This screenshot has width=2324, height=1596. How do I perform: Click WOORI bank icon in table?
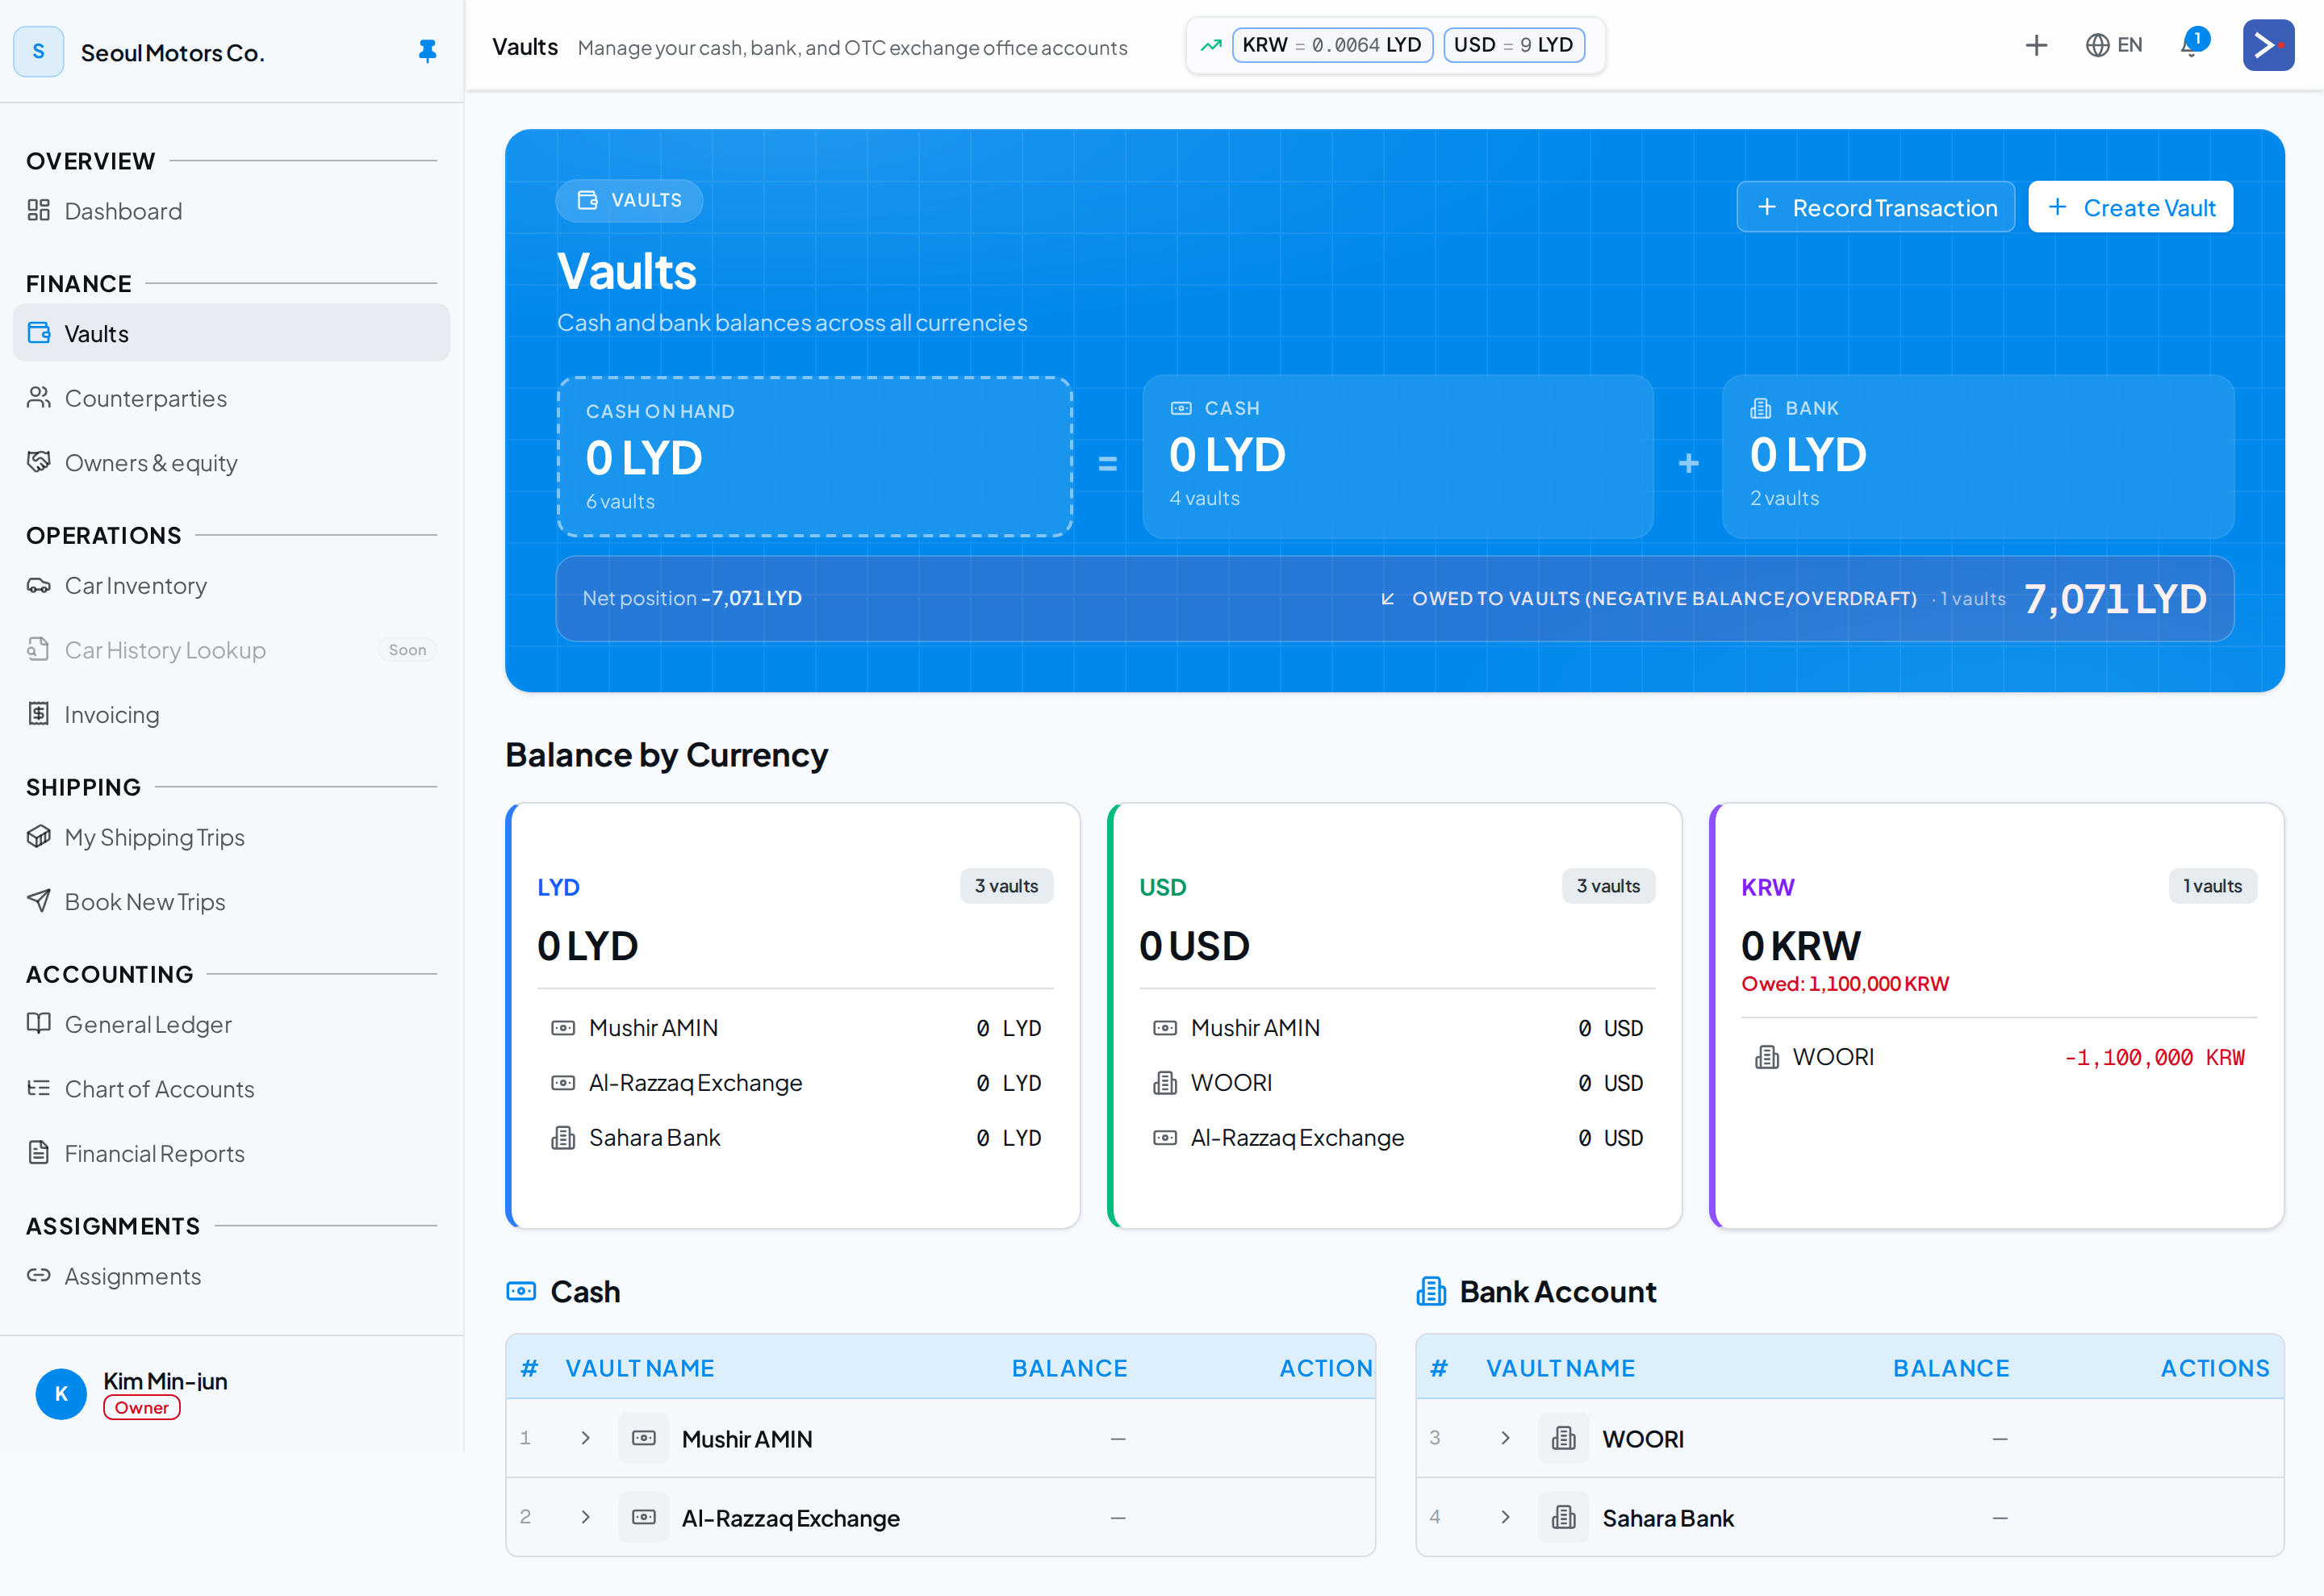coord(1564,1438)
